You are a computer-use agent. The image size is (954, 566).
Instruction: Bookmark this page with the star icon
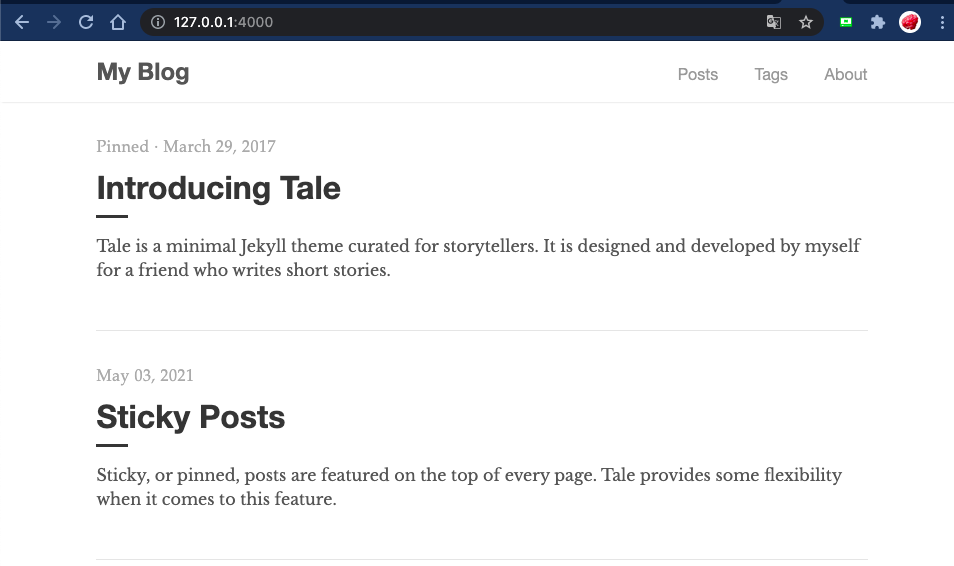coord(806,23)
